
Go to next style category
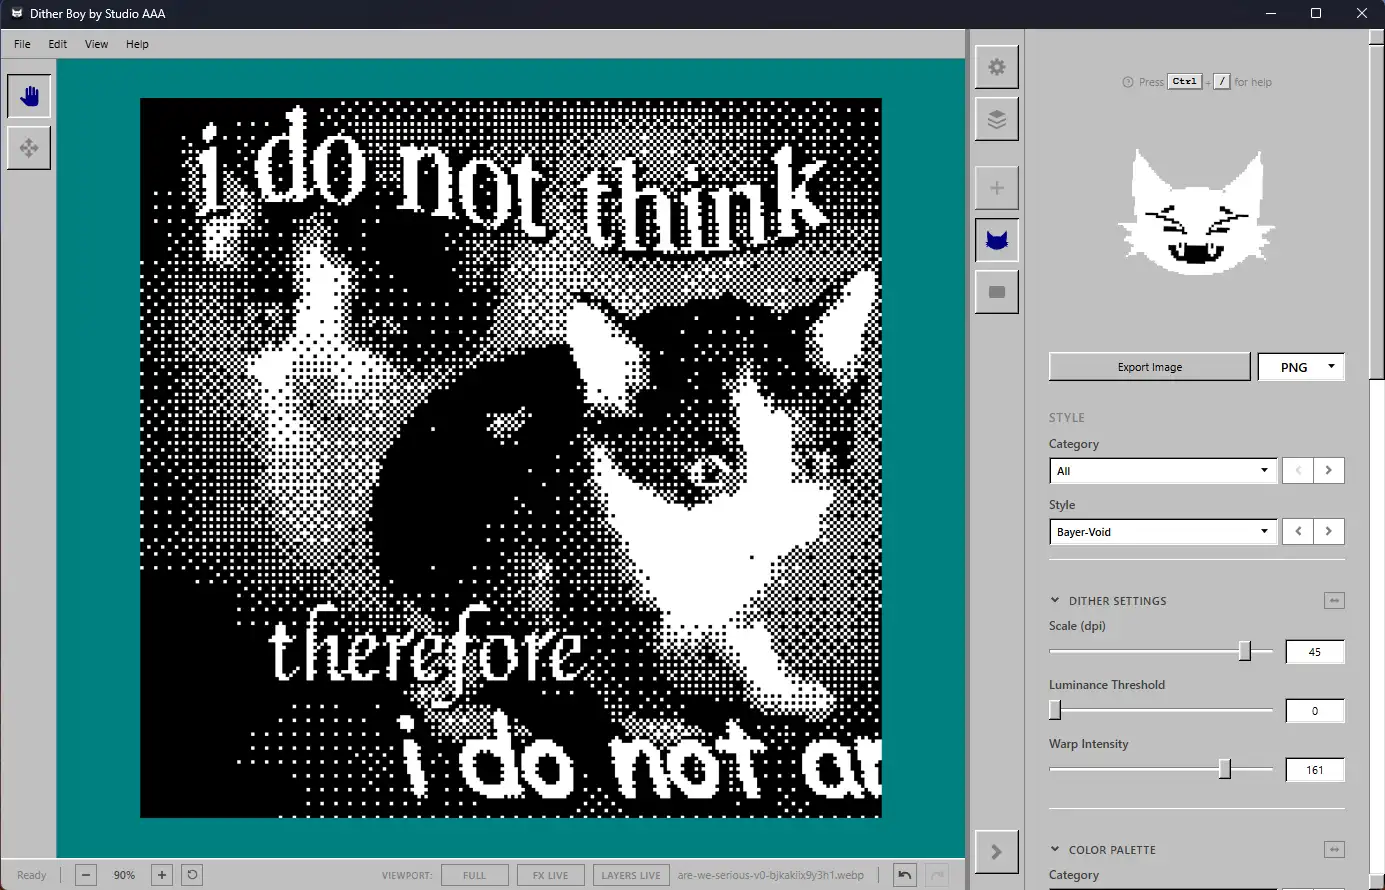coord(1329,471)
